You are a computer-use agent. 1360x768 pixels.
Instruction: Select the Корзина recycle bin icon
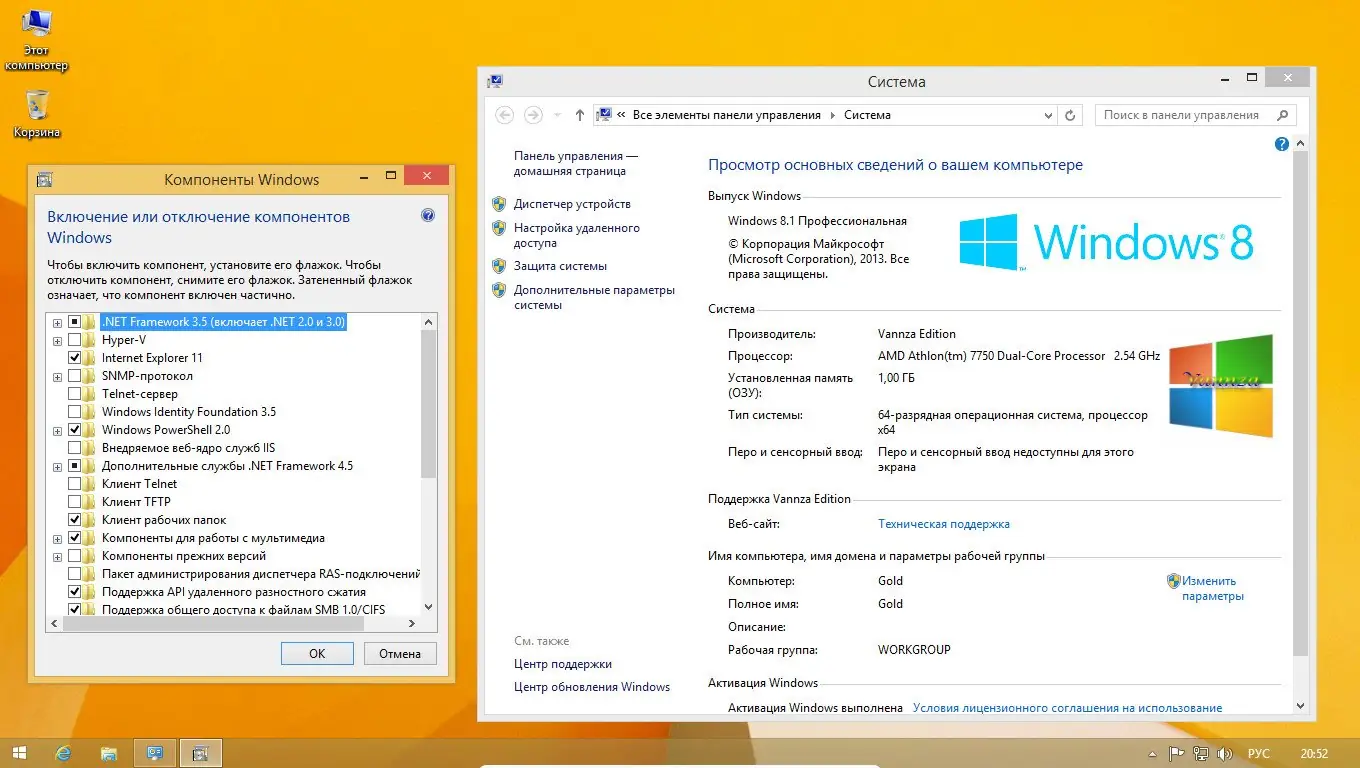click(x=37, y=114)
